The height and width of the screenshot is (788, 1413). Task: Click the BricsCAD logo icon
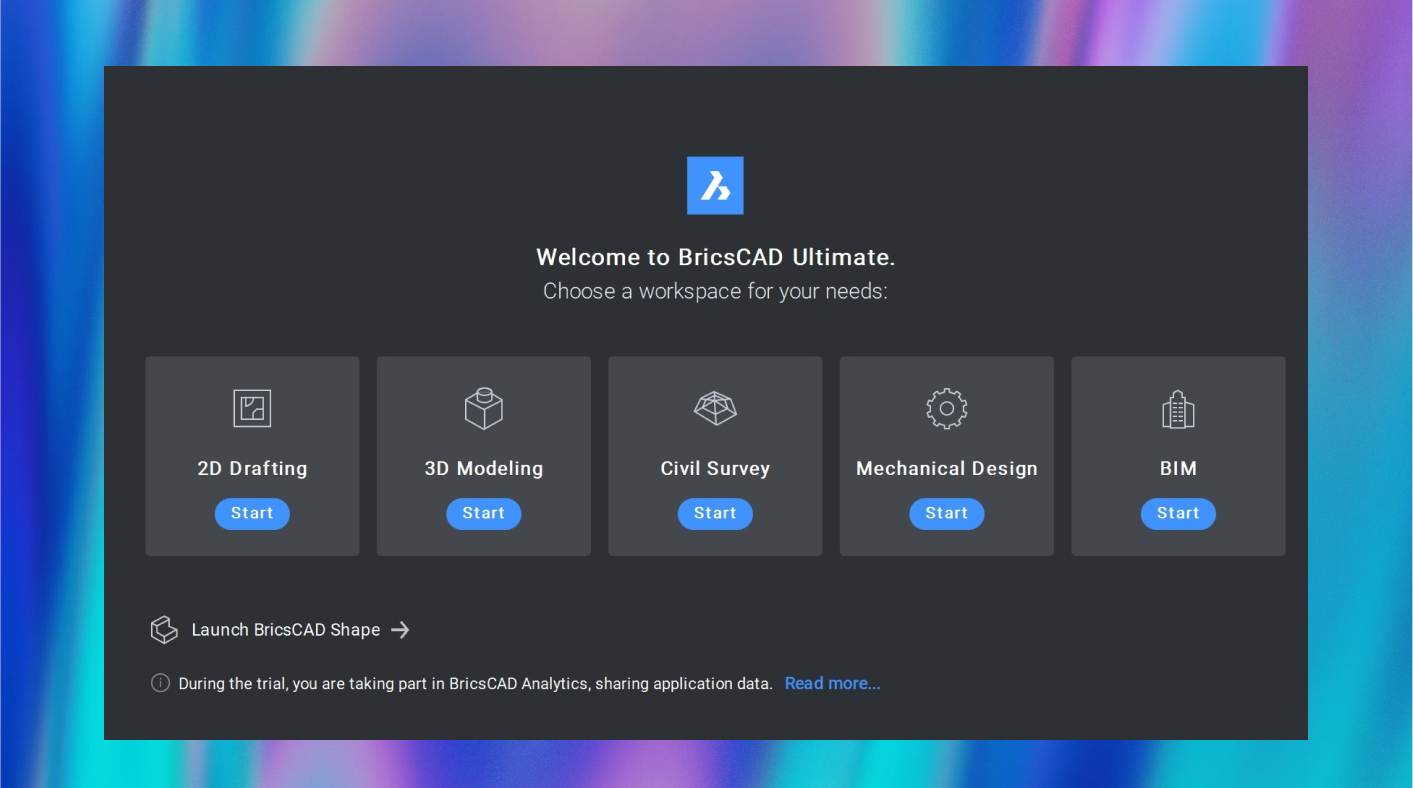pos(715,185)
